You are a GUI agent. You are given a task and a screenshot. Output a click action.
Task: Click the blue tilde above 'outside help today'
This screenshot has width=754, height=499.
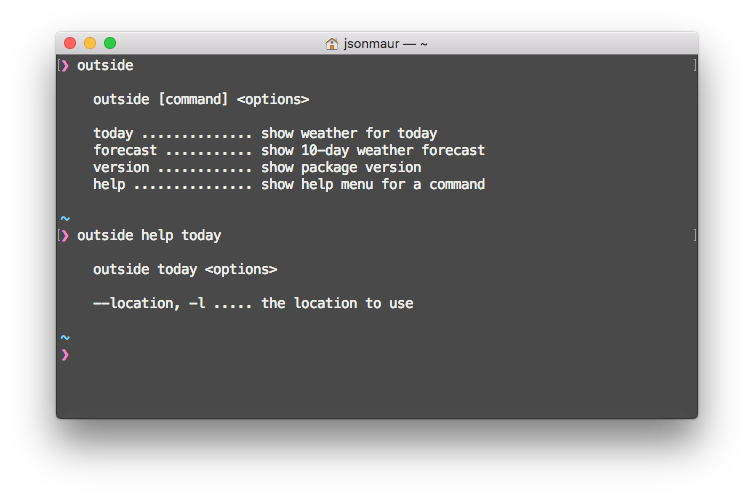click(x=65, y=219)
